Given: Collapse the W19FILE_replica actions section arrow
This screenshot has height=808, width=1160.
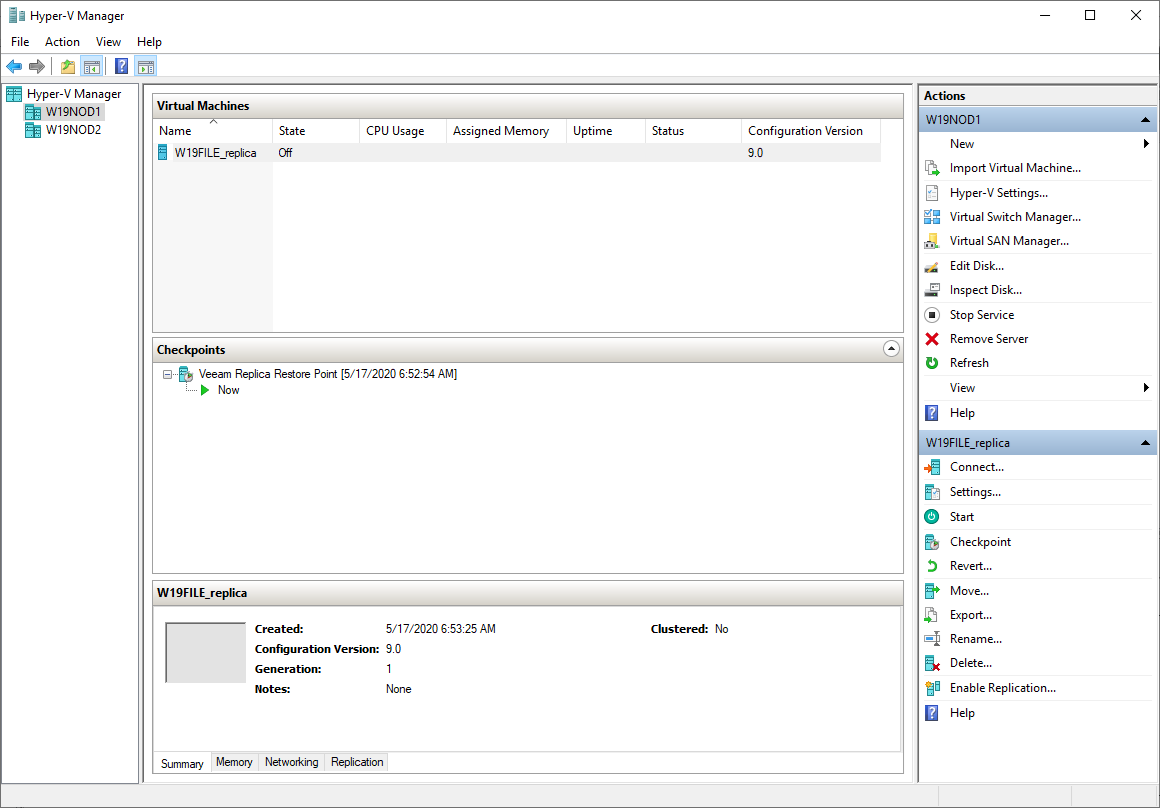Looking at the screenshot, I should click(1145, 443).
